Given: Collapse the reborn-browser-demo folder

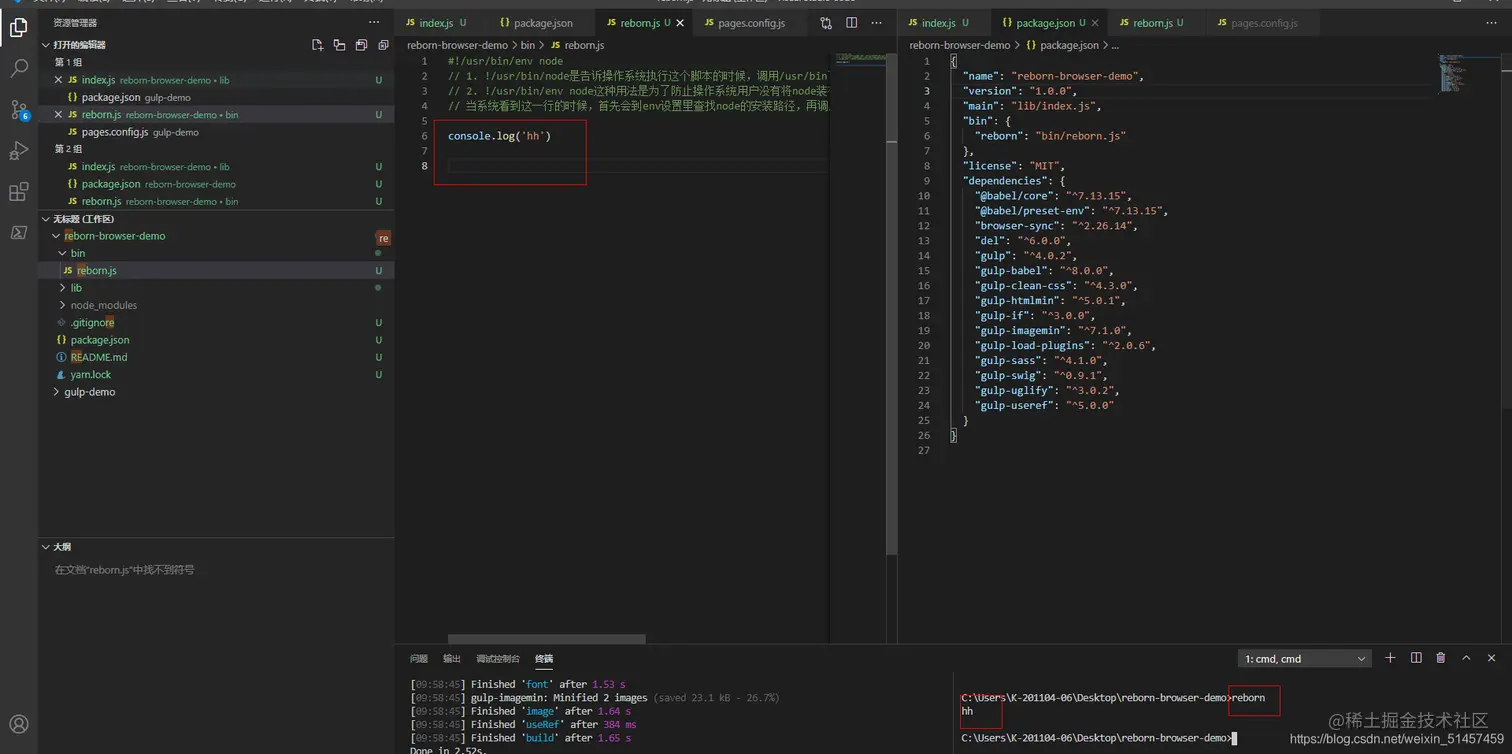Looking at the screenshot, I should coord(56,236).
